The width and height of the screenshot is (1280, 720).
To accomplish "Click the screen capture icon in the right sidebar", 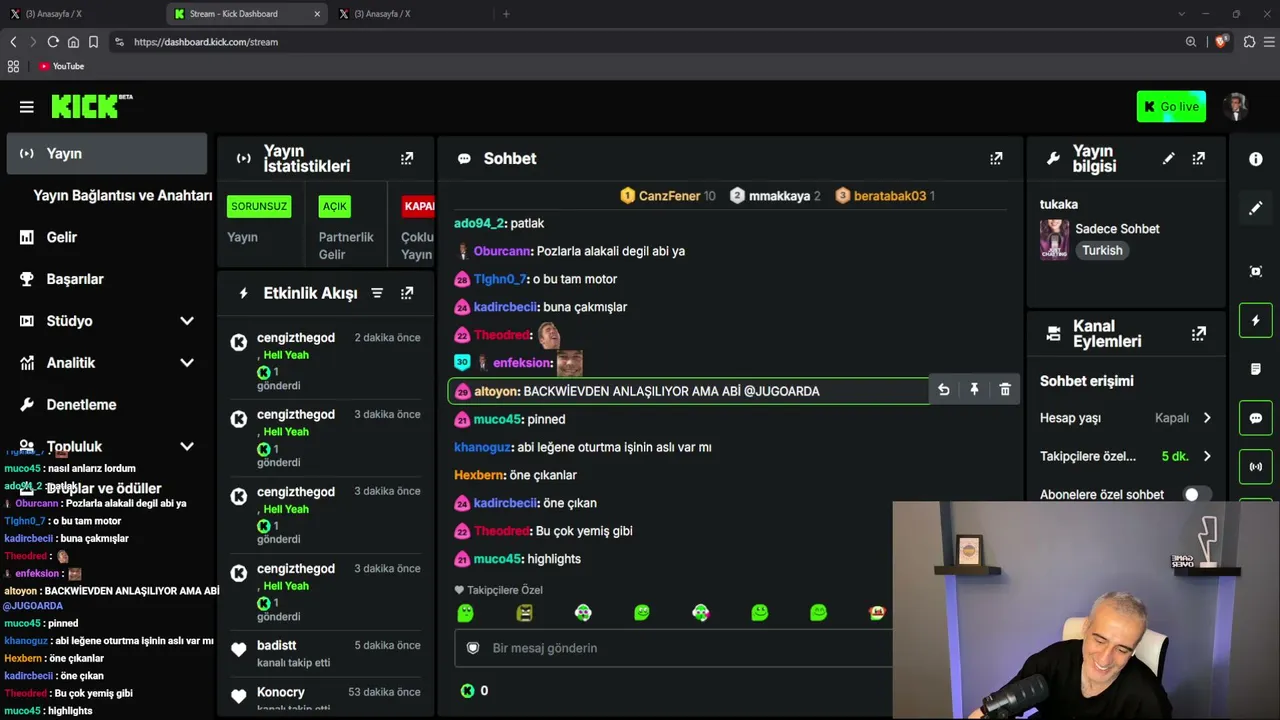I will [1256, 271].
